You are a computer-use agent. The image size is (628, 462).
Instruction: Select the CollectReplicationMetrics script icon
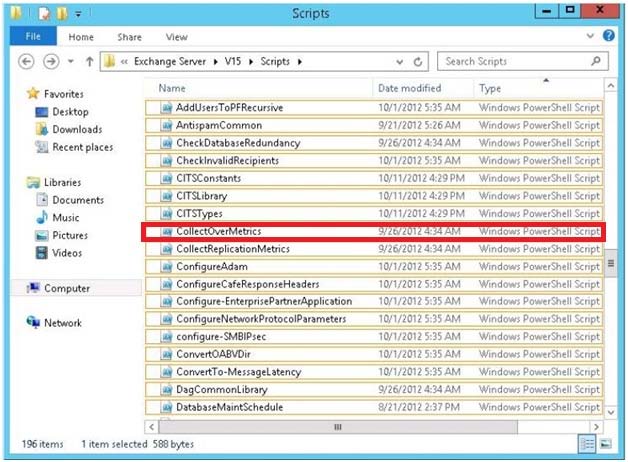click(167, 249)
